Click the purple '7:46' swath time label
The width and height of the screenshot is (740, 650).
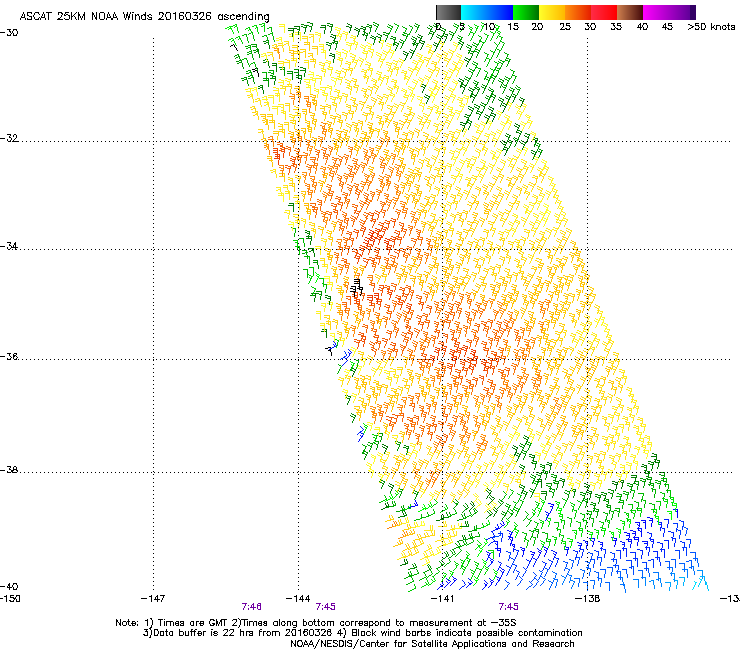(x=252, y=607)
